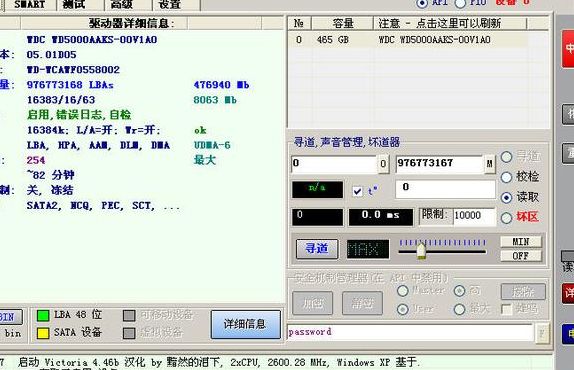Click the MAX LED display

[x=368, y=249]
